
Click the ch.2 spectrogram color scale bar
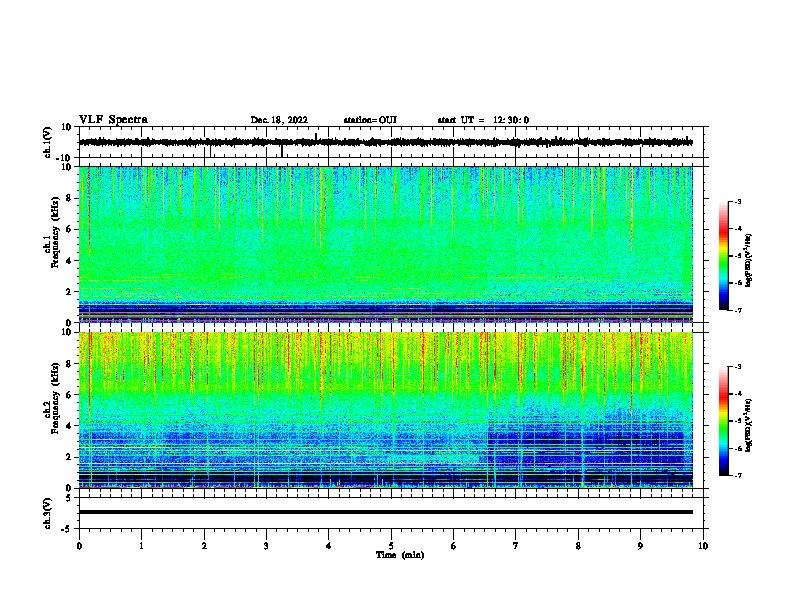tap(724, 421)
